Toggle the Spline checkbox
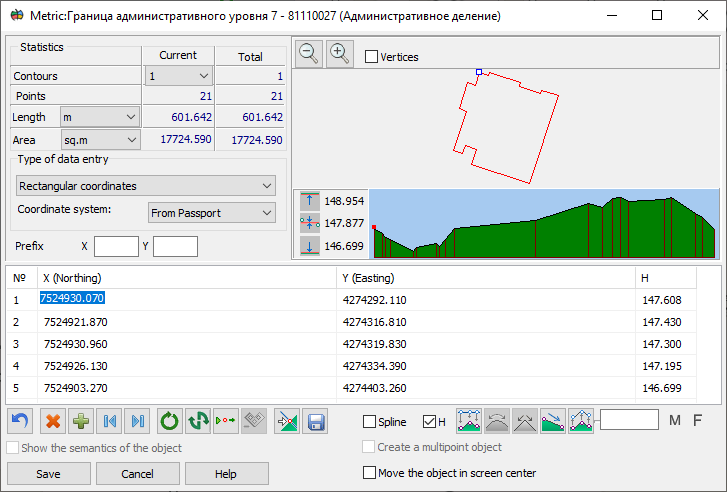727x492 pixels. point(370,422)
